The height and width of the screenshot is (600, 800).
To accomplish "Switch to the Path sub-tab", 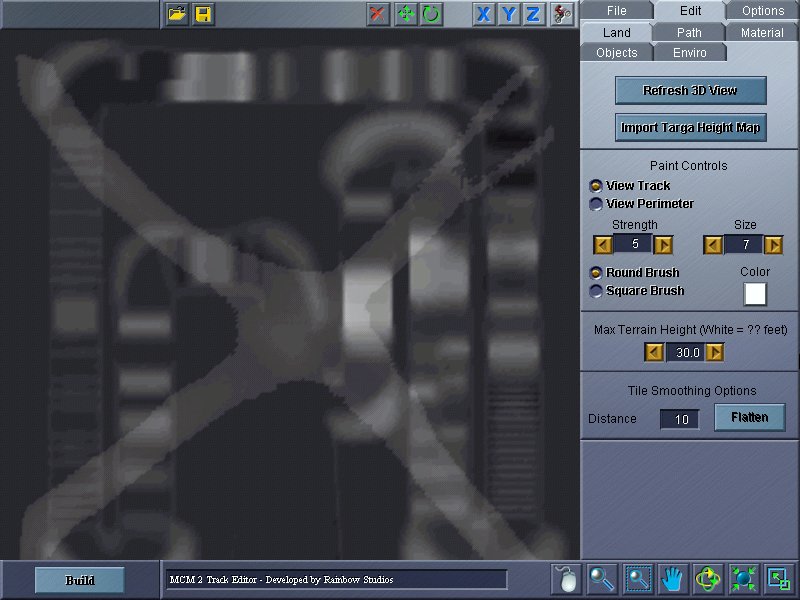I will [x=689, y=33].
